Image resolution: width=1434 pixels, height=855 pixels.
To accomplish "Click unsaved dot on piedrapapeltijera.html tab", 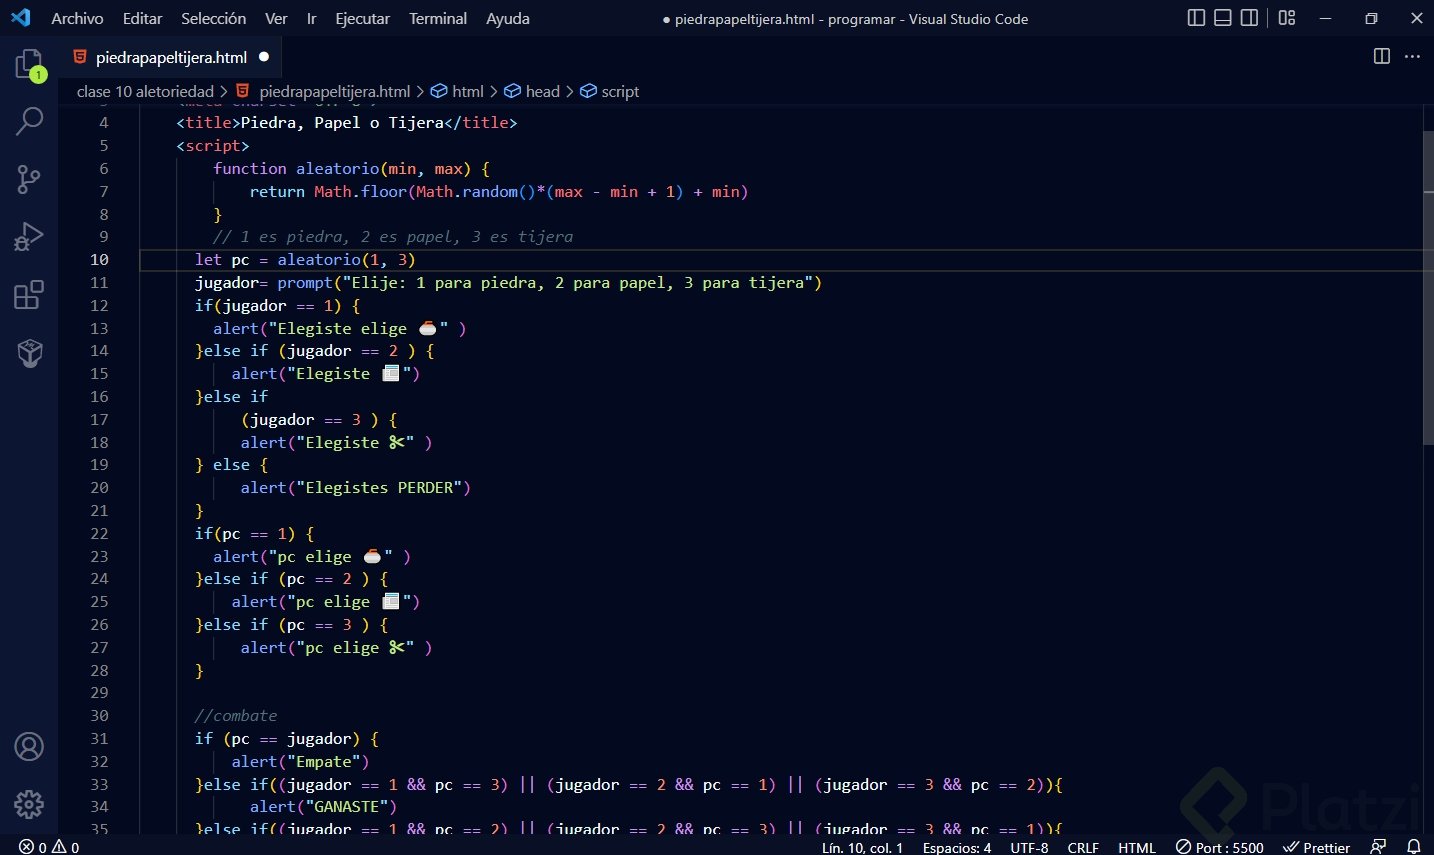I will pyautogui.click(x=264, y=57).
